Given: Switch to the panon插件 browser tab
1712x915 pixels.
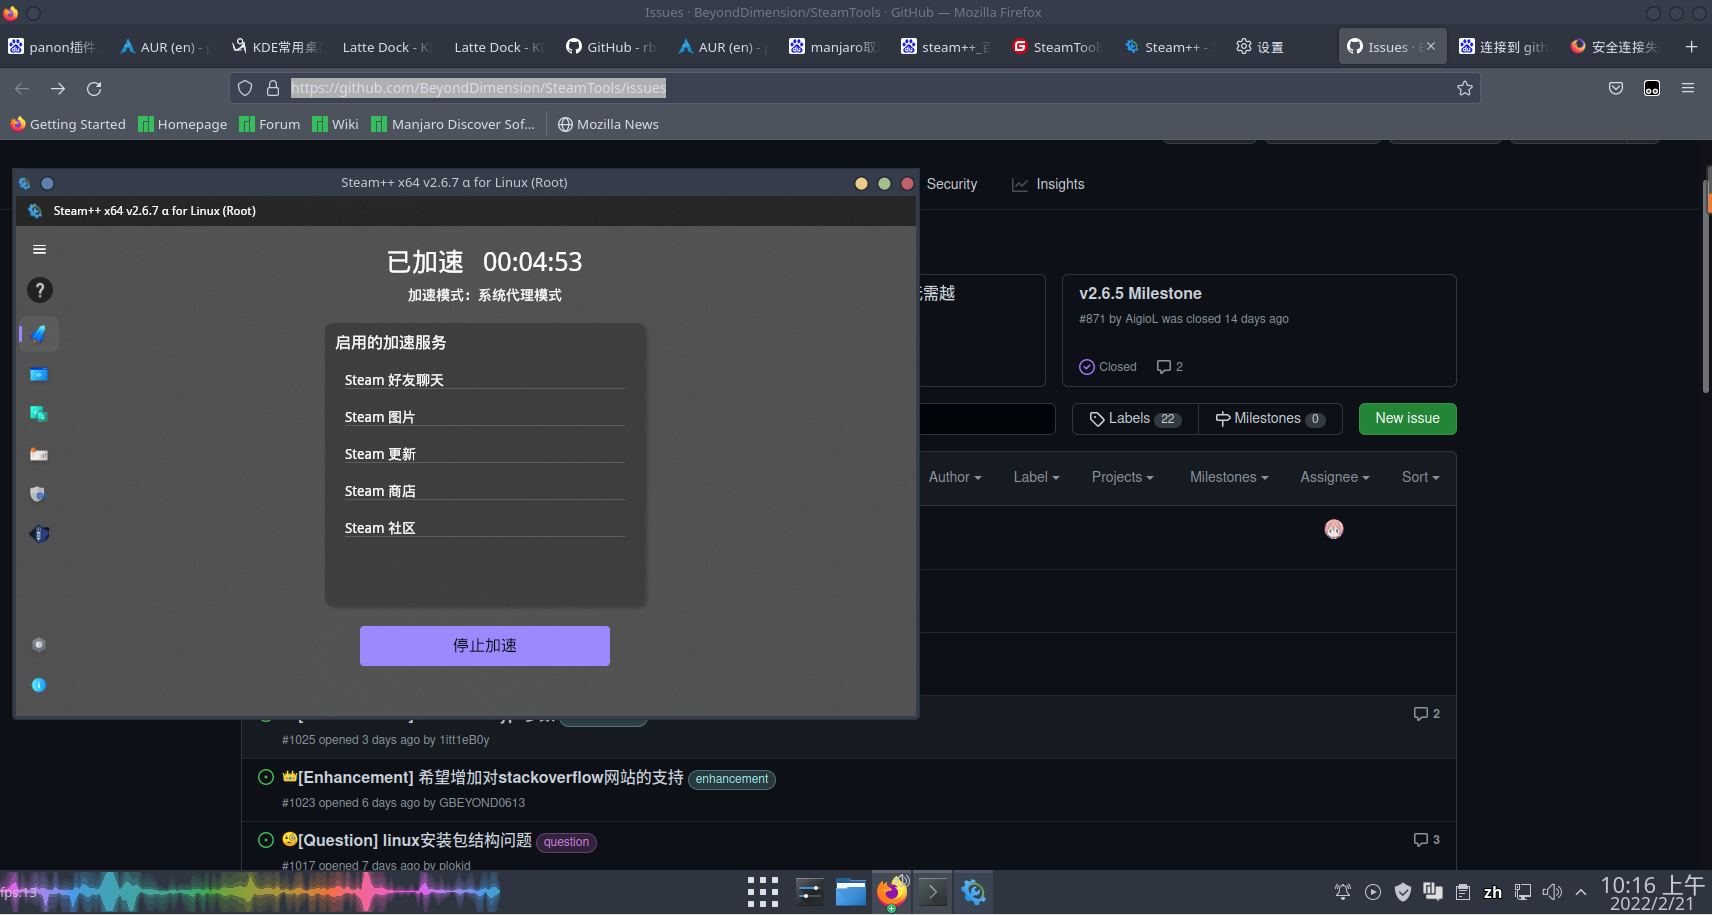Looking at the screenshot, I should point(53,47).
